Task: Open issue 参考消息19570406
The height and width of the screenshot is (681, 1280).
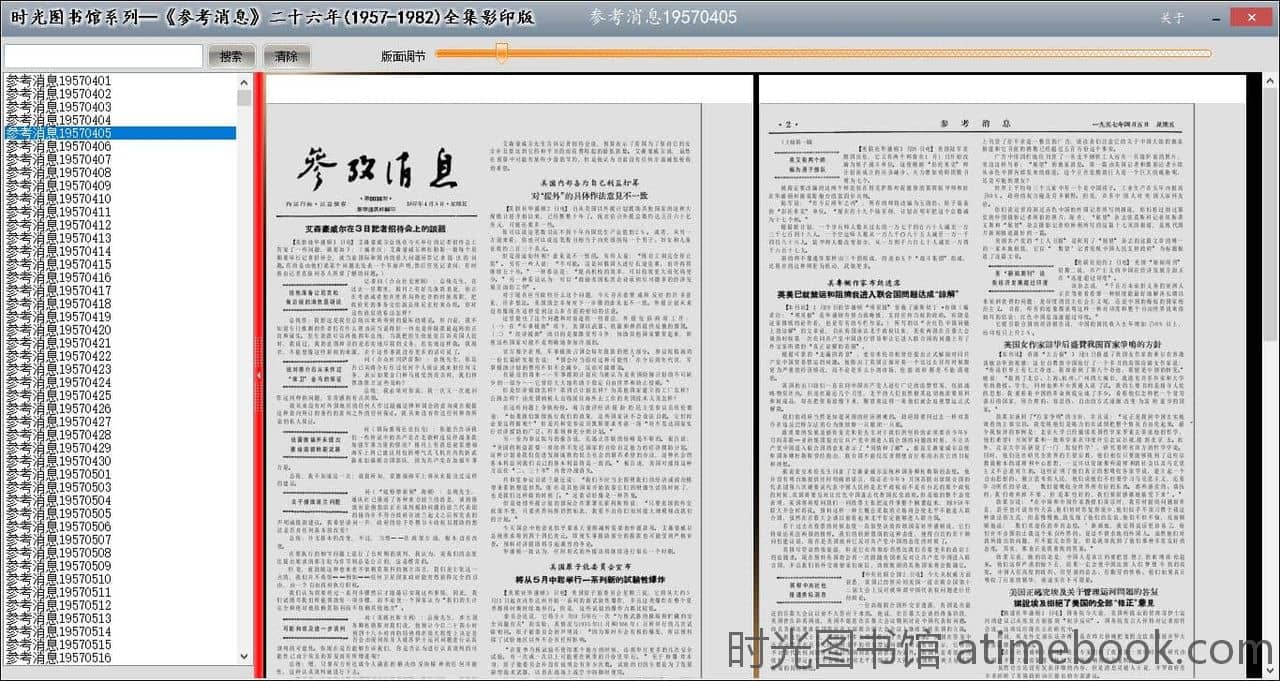Action: coord(59,146)
